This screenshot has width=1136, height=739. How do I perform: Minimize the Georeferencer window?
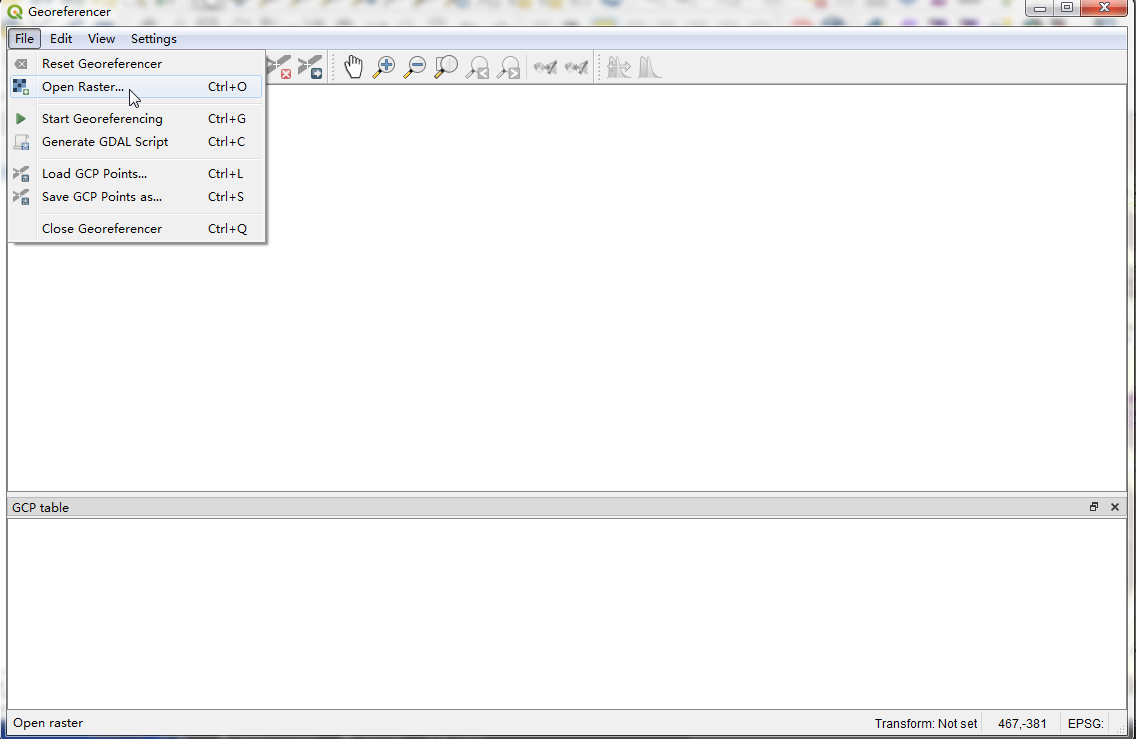[1040, 9]
